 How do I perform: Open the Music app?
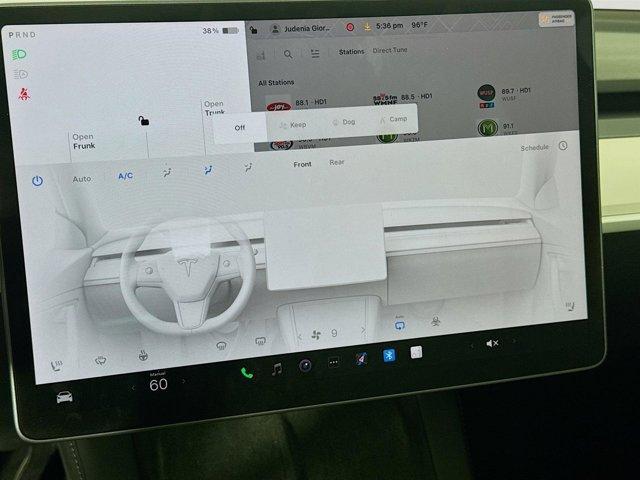277,369
